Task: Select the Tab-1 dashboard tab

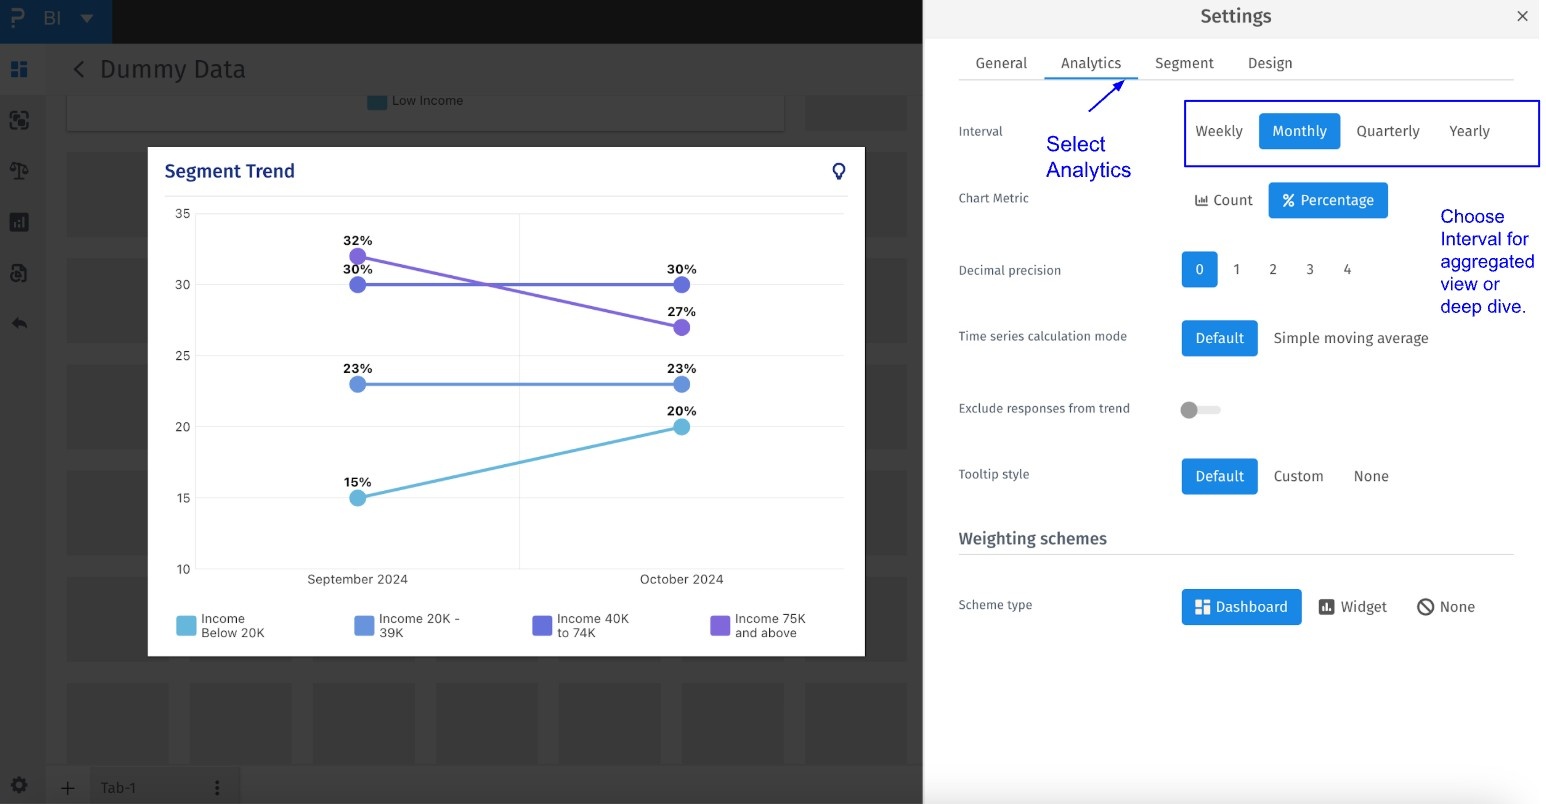Action: [x=118, y=788]
